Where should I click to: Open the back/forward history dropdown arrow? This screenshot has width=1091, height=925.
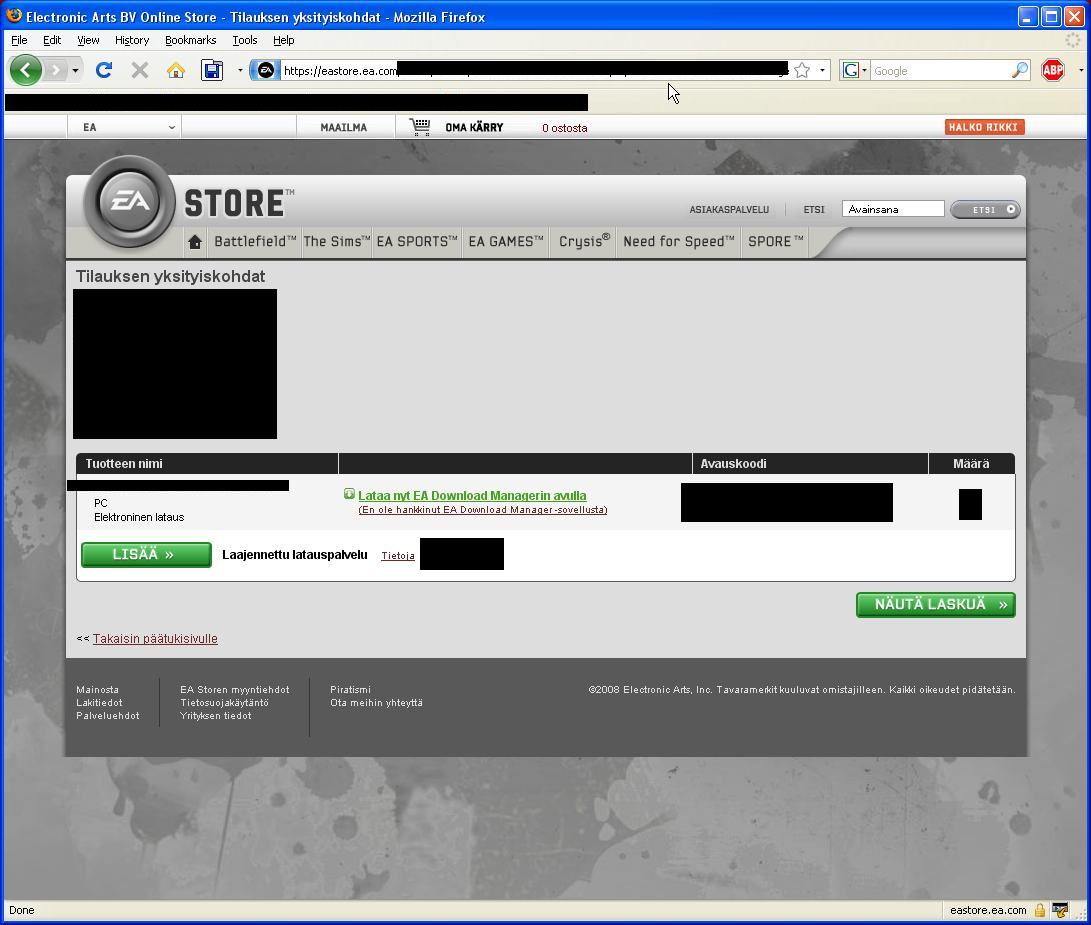click(x=75, y=70)
